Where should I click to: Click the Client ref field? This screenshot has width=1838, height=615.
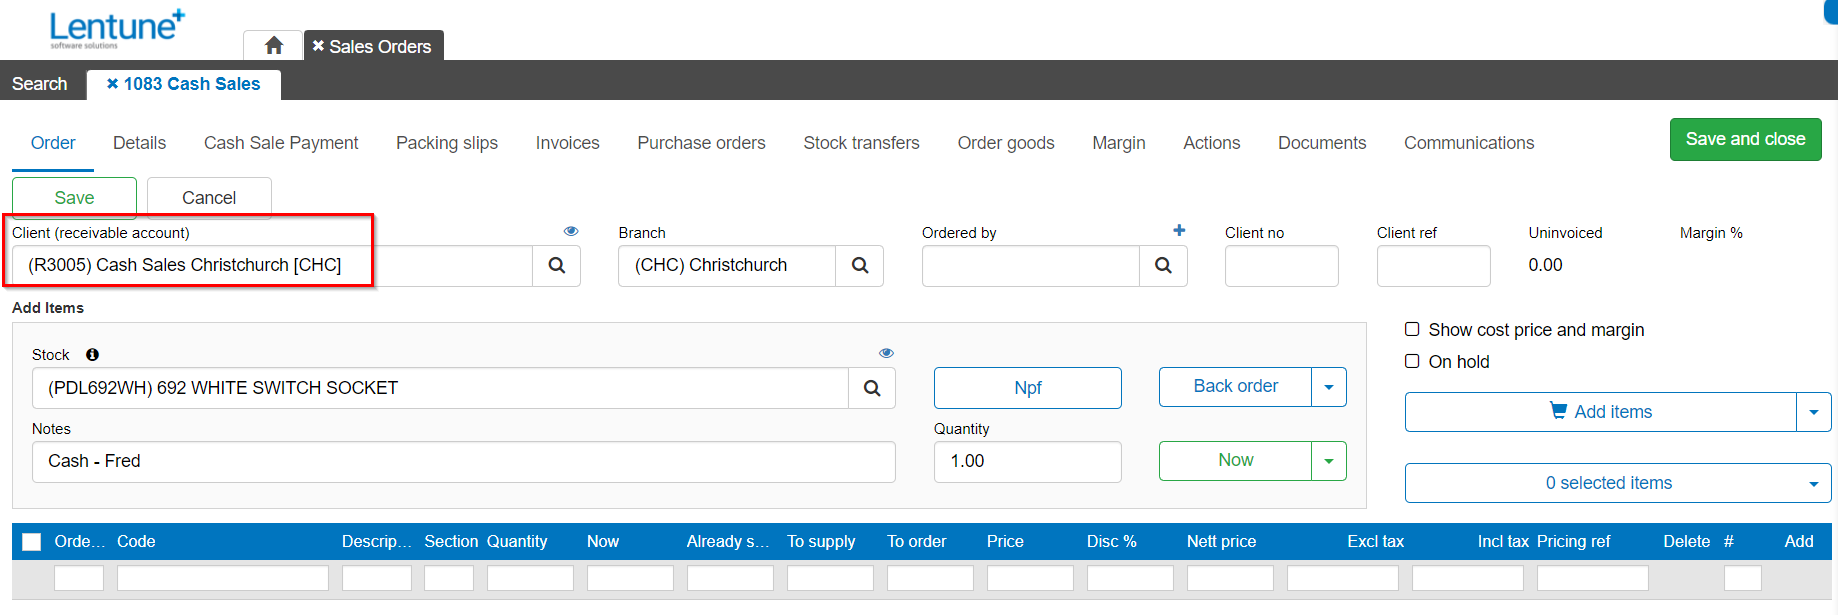(x=1433, y=266)
